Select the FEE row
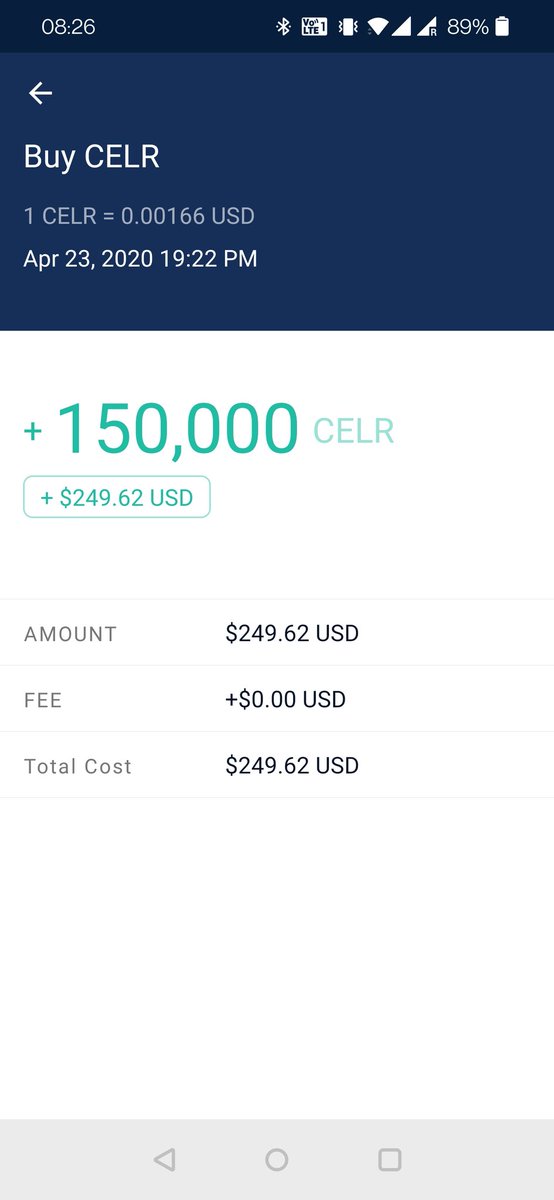The width and height of the screenshot is (554, 1200). click(x=277, y=699)
